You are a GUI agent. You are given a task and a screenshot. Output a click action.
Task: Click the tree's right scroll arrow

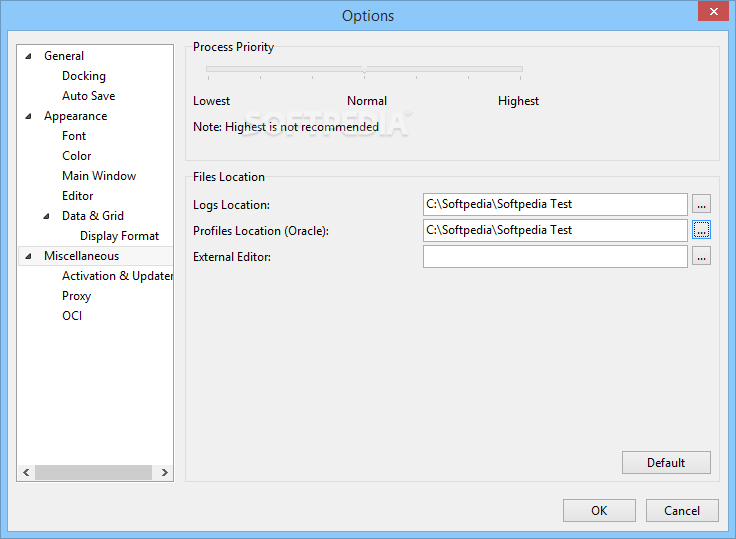(x=164, y=472)
